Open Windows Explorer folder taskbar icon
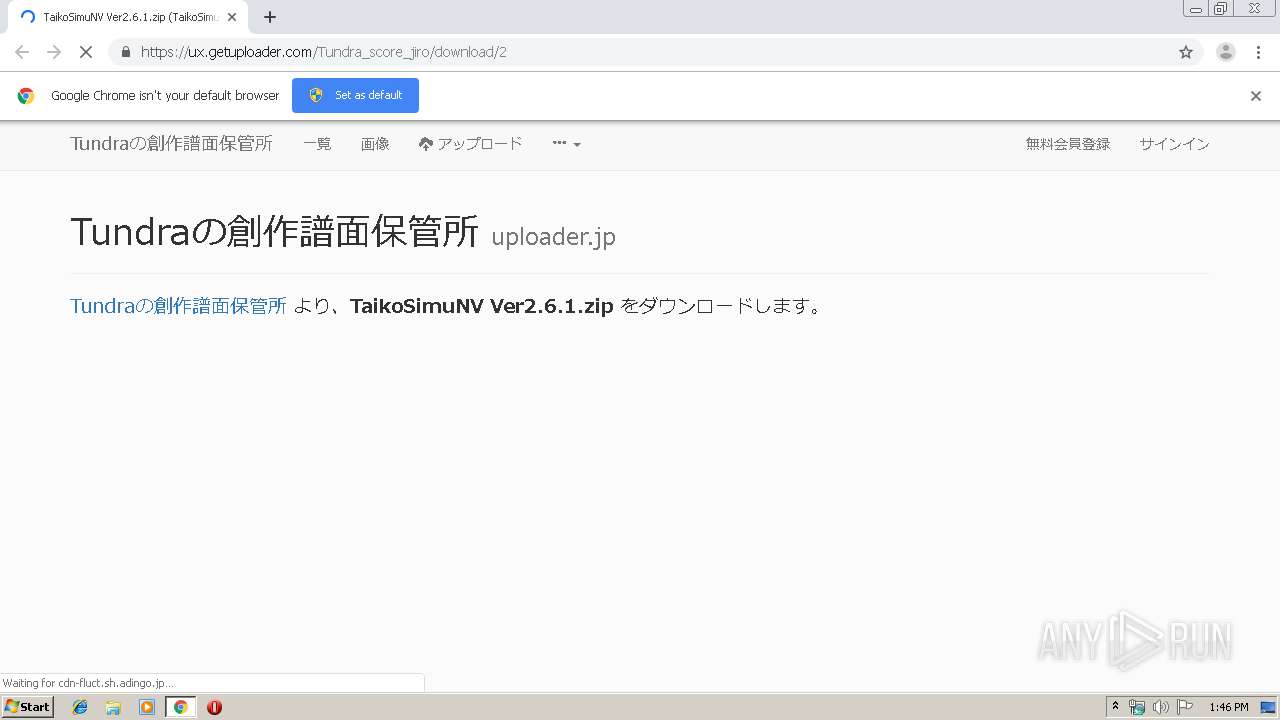The height and width of the screenshot is (720, 1280). click(x=113, y=707)
